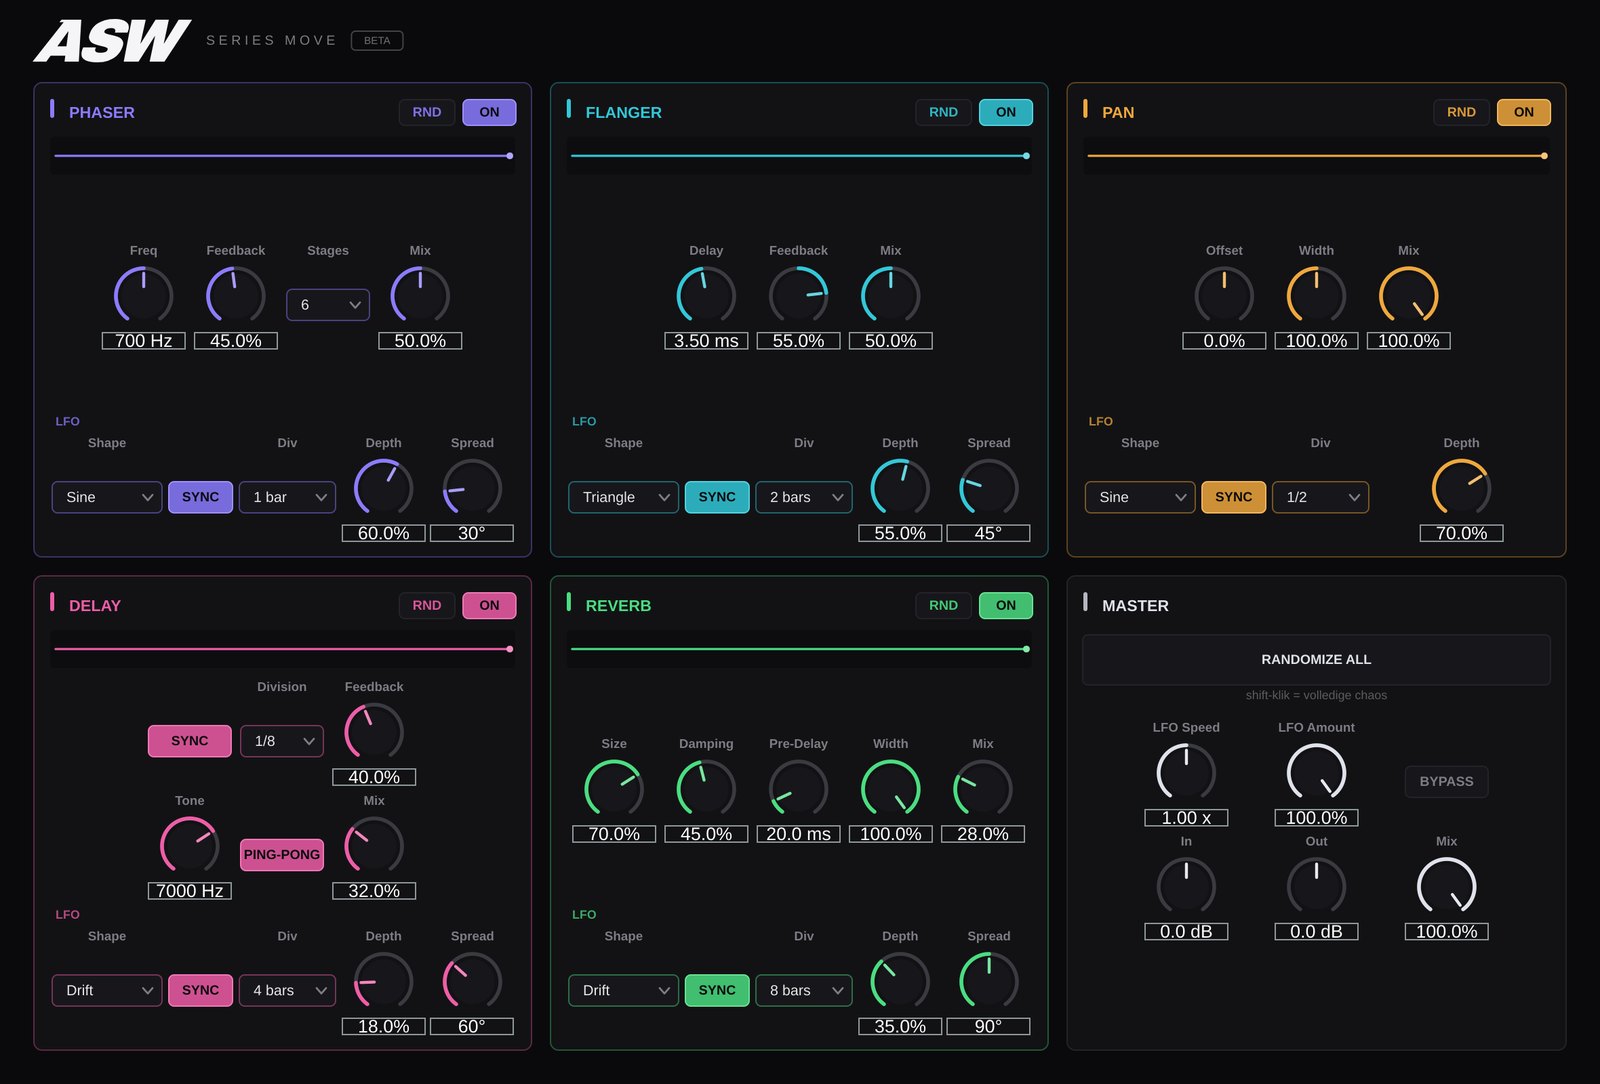
Task: Click the ASW logo
Action: 112,41
